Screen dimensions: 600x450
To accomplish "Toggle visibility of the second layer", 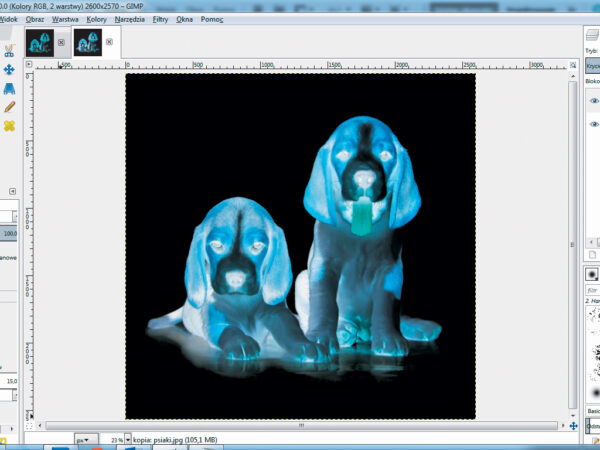I will (x=594, y=124).
